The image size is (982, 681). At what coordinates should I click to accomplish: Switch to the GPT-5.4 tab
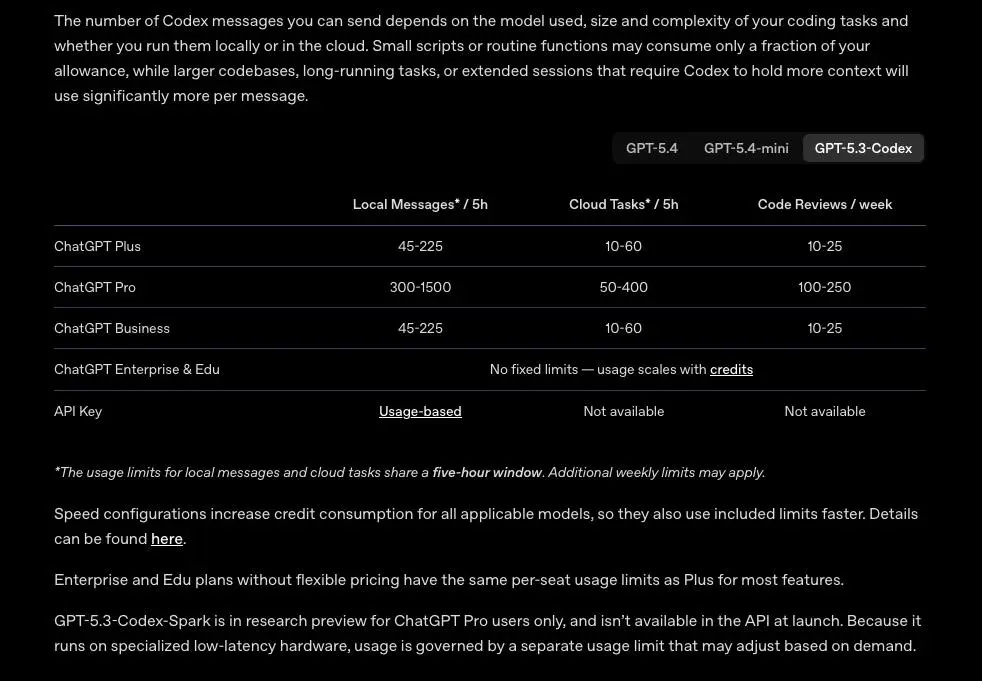click(x=651, y=147)
